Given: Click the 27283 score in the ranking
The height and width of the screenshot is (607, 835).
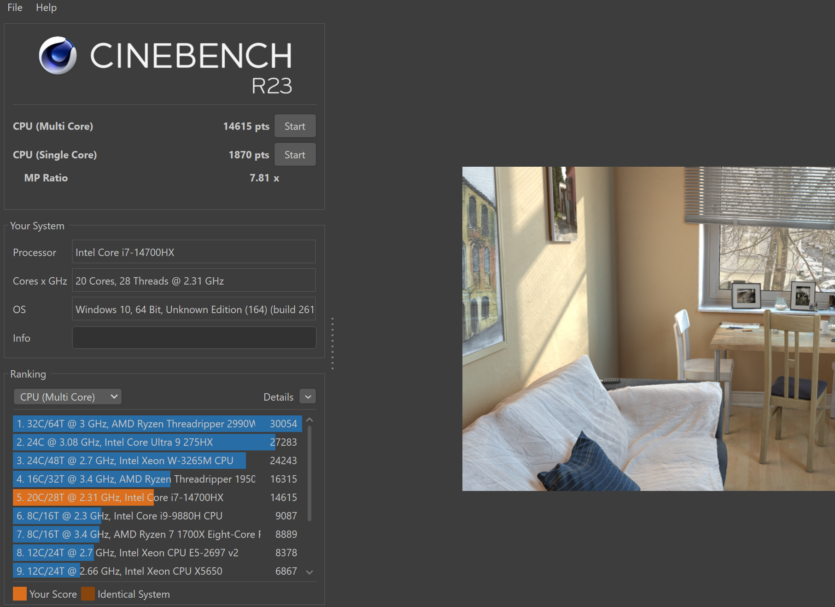Looking at the screenshot, I should 283,442.
